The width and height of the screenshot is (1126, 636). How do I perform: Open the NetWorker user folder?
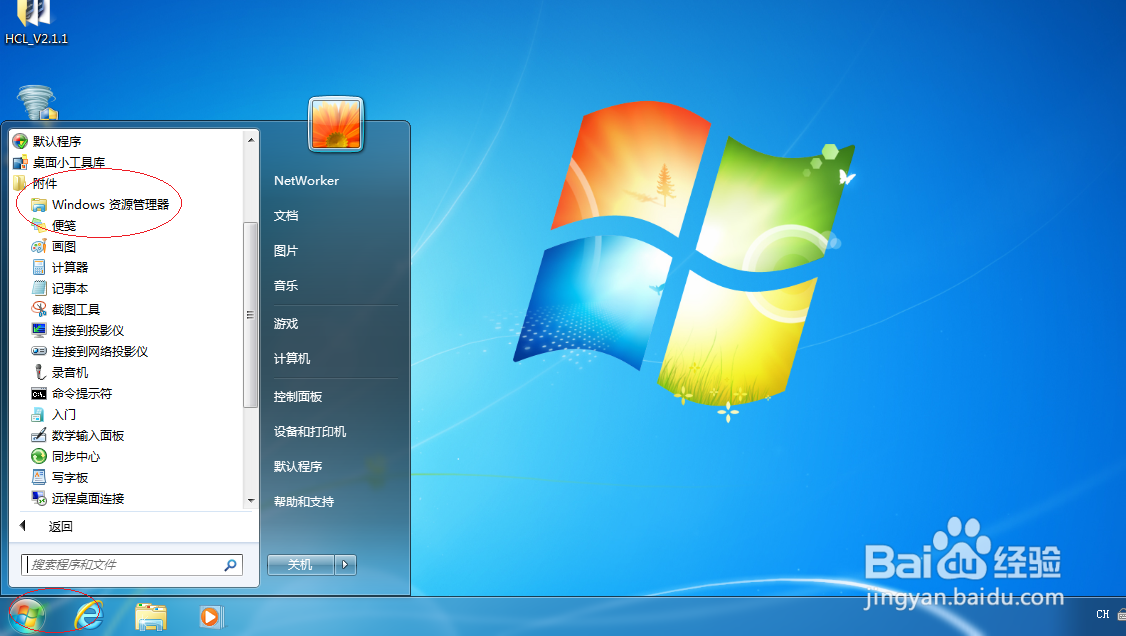point(306,181)
